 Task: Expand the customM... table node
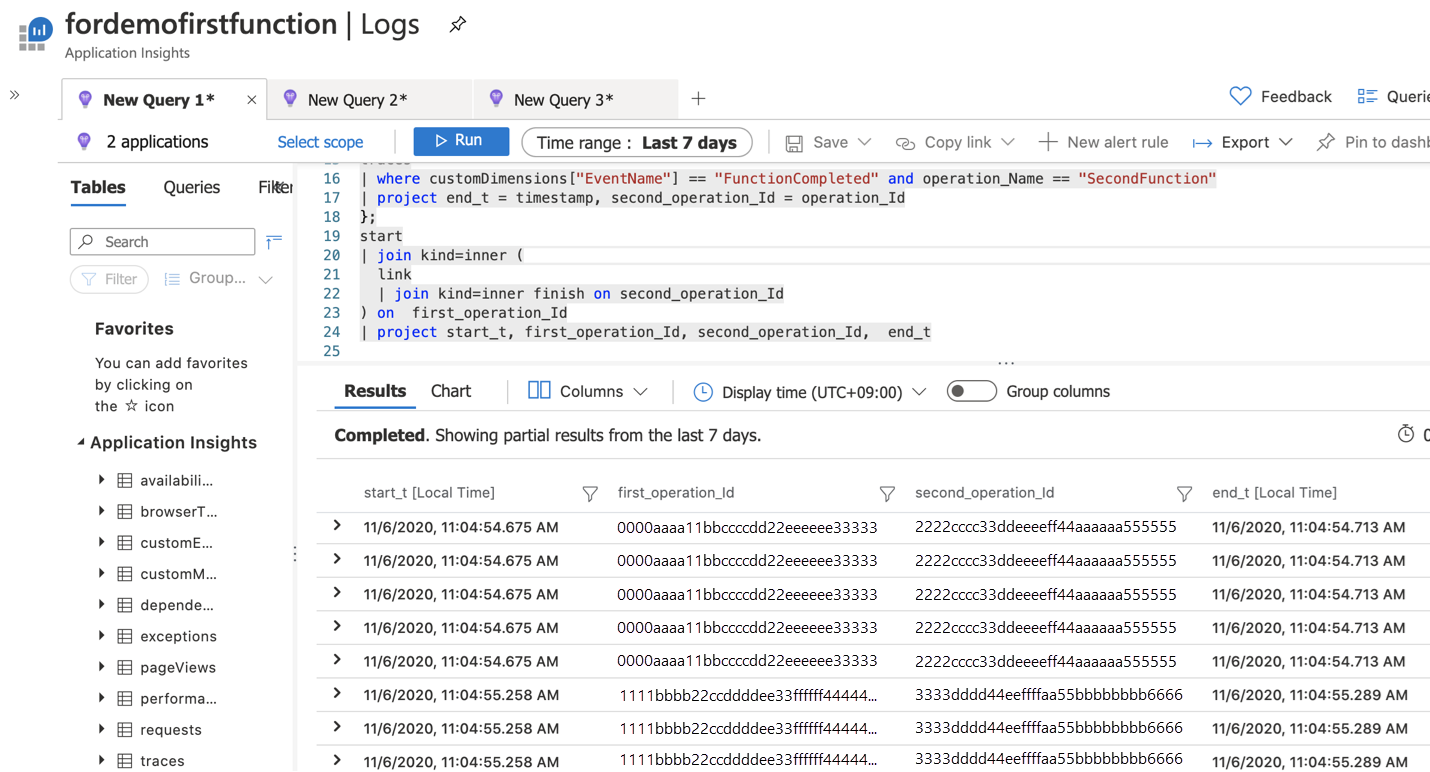pyautogui.click(x=101, y=573)
